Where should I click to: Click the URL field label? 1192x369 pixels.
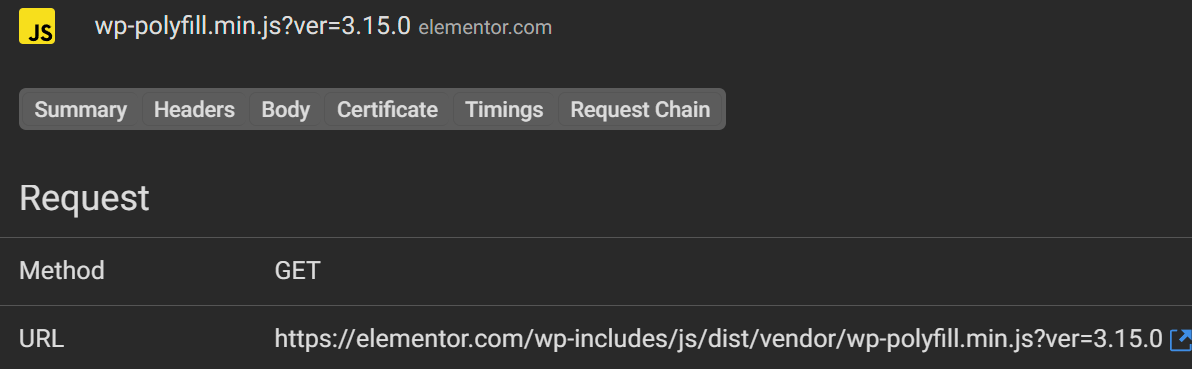pos(41,339)
